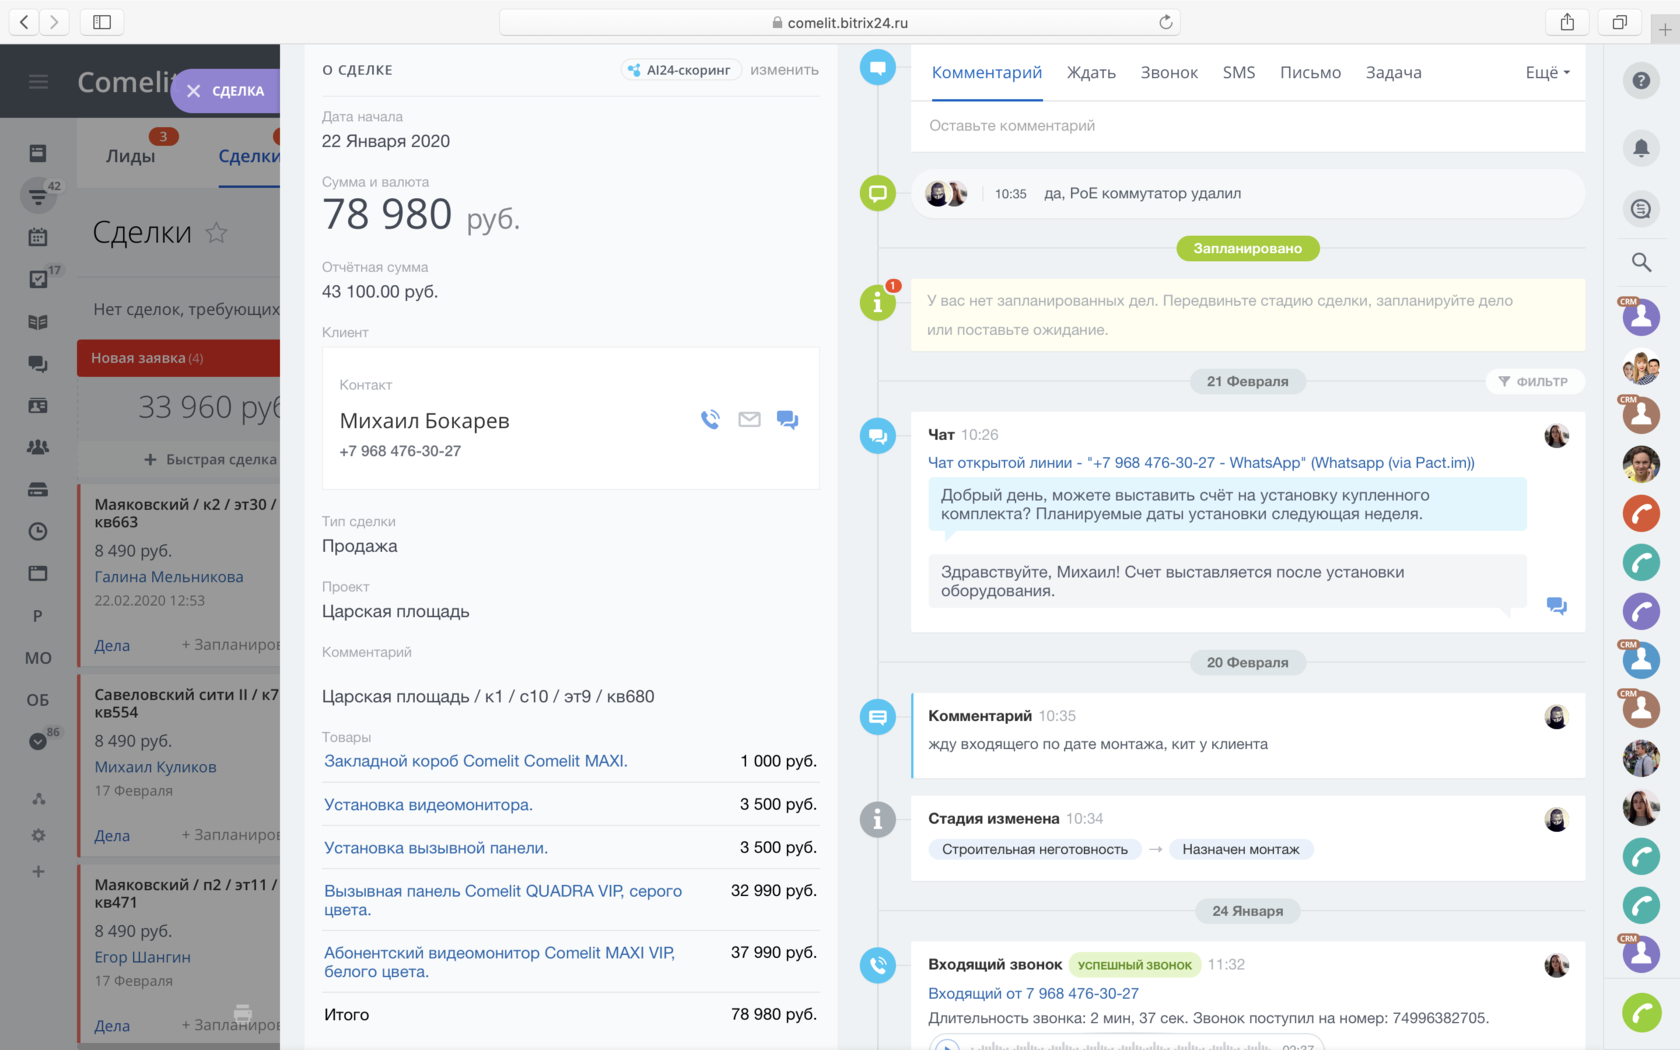1680x1050 pixels.
Task: Open the messenger chat icon in right bar
Action: click(x=1641, y=209)
